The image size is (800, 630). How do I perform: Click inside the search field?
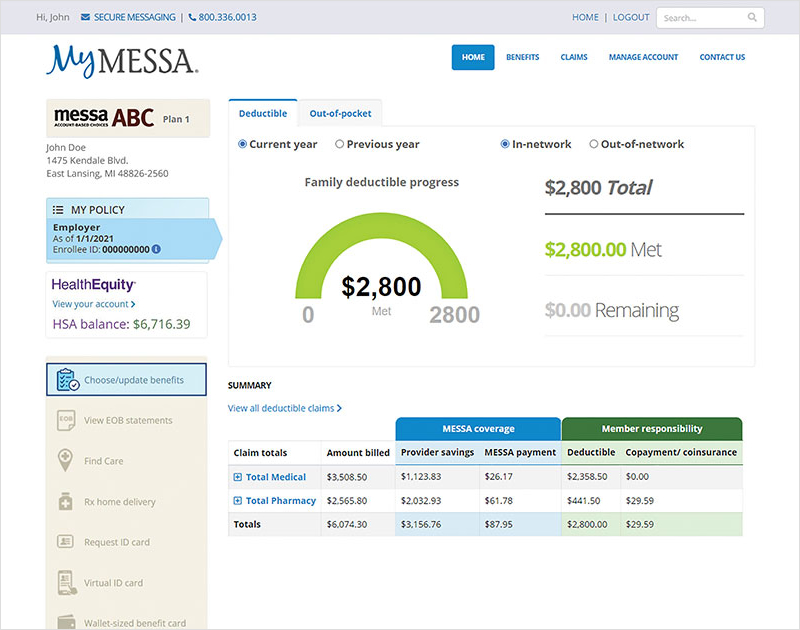(x=705, y=17)
